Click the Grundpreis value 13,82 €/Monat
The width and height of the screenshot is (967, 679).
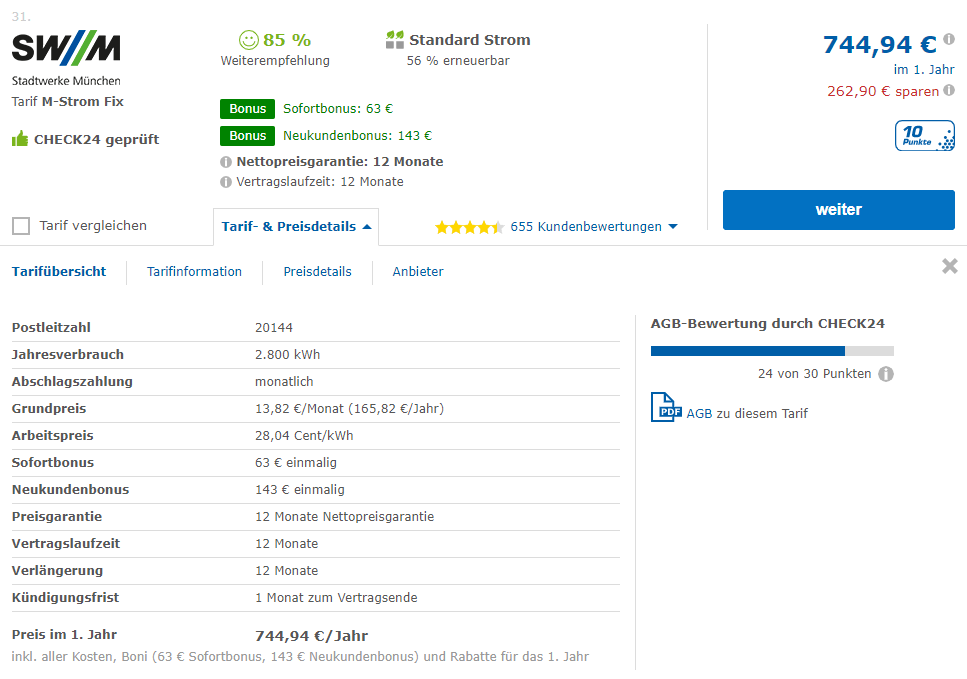pos(349,408)
